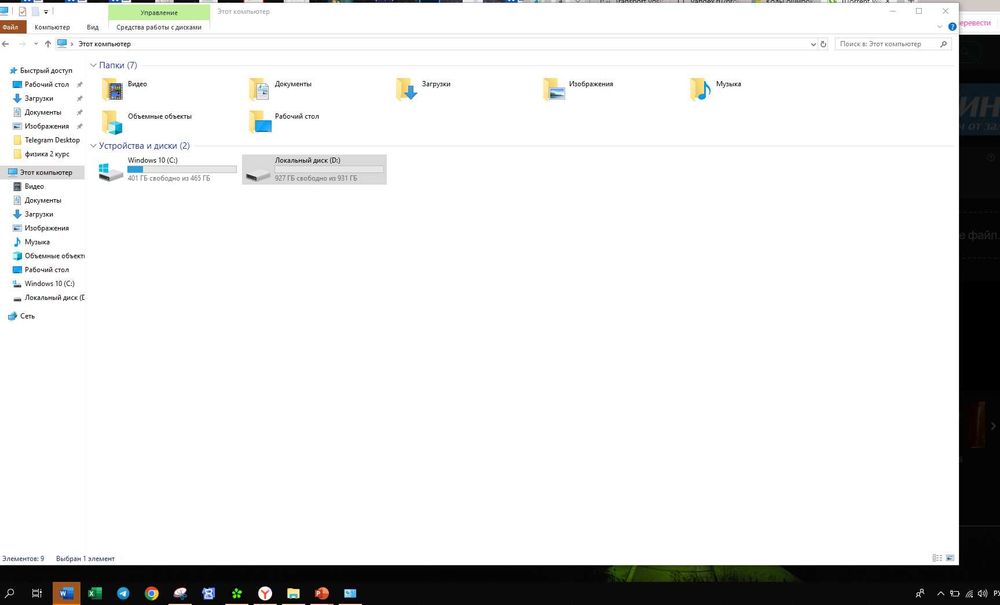Image resolution: width=1000 pixels, height=605 pixels.
Task: Open recent locations dropdown arrow
Action: [x=35, y=44]
